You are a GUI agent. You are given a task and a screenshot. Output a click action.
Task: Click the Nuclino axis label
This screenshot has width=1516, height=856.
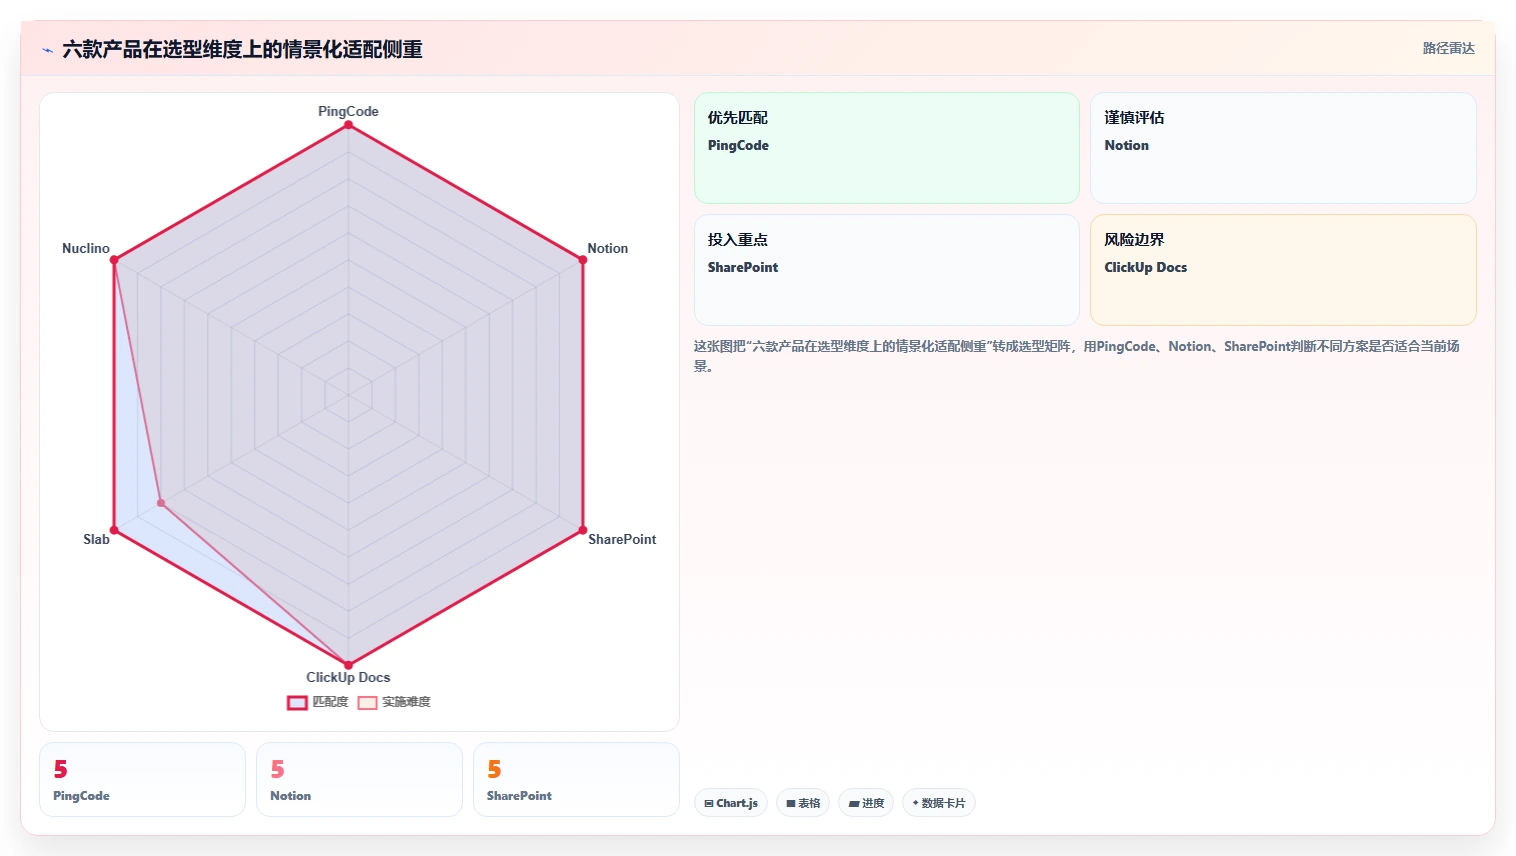pyautogui.click(x=86, y=248)
